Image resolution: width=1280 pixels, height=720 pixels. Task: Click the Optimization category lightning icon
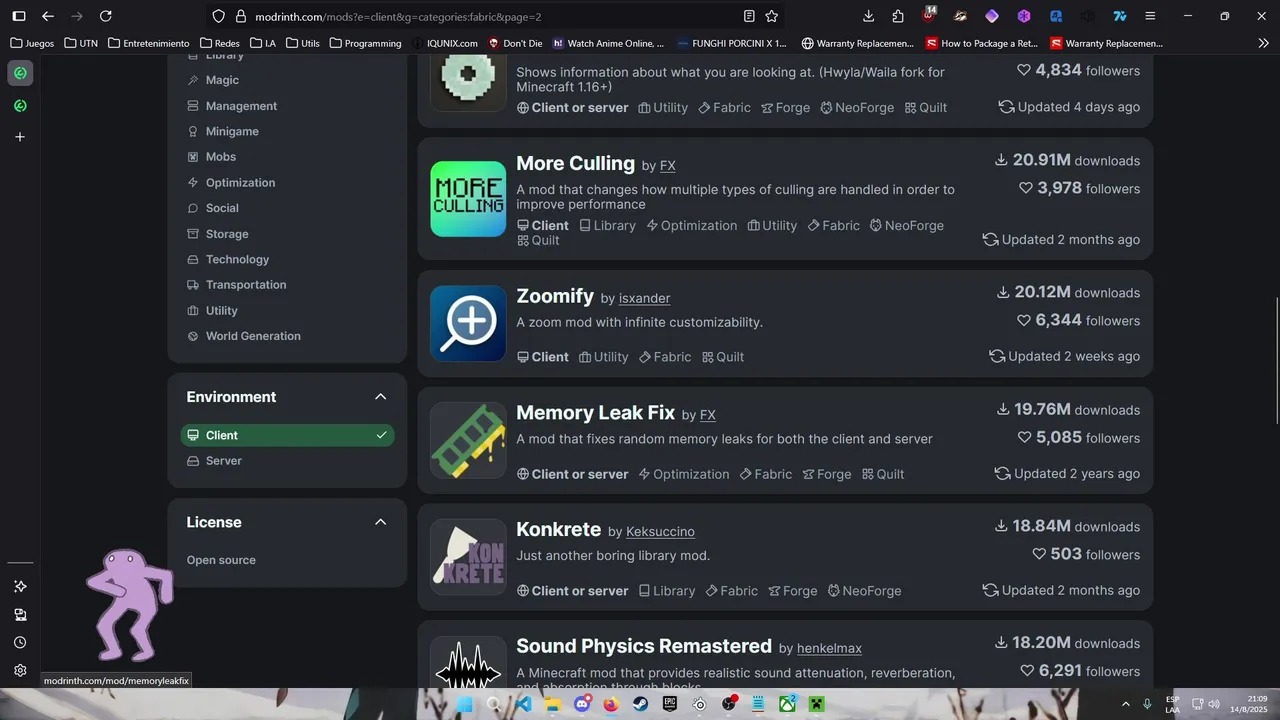[193, 183]
